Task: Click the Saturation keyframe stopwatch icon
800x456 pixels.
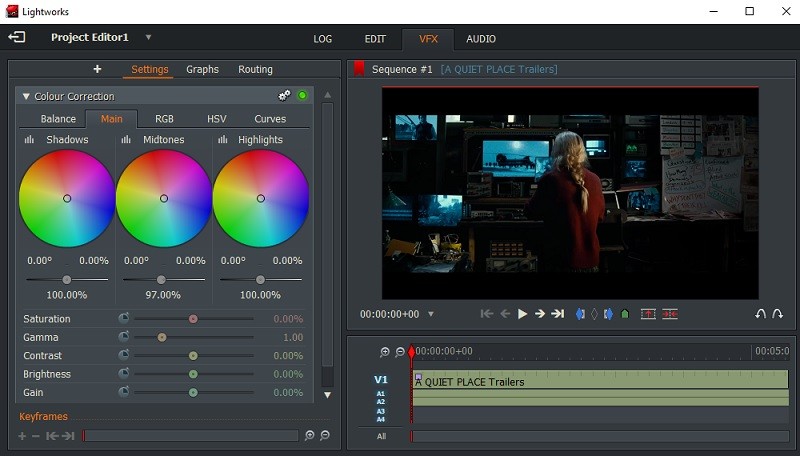Action: pos(123,318)
